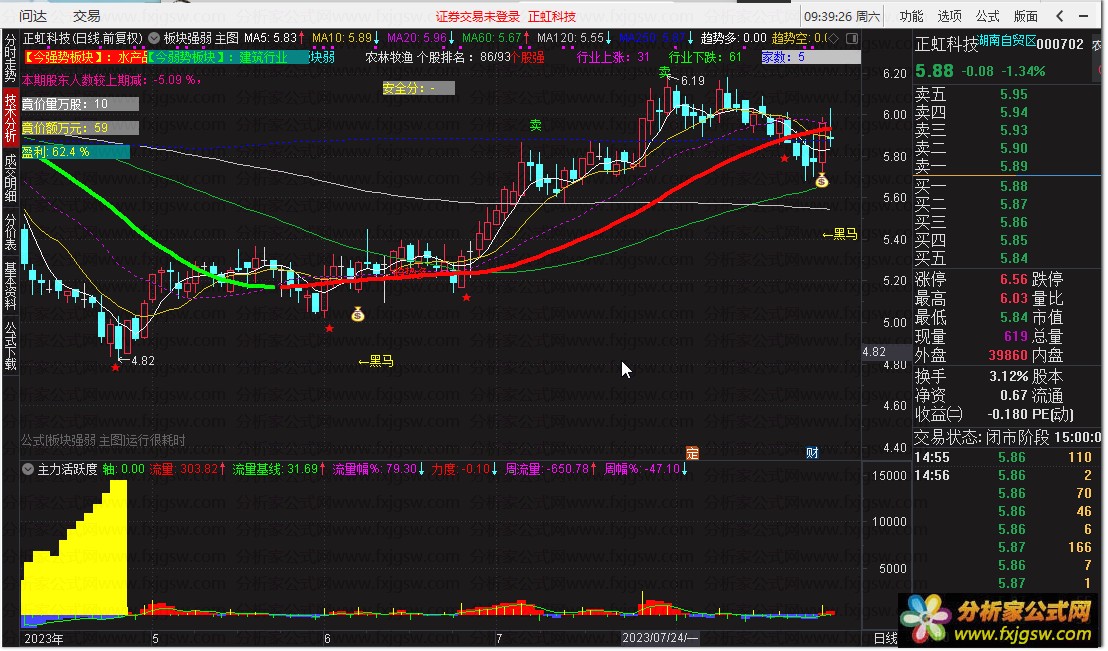Click the MA10: 5.89 indicator value
Viewport: 1108px width, 651px height.
pyautogui.click(x=346, y=37)
